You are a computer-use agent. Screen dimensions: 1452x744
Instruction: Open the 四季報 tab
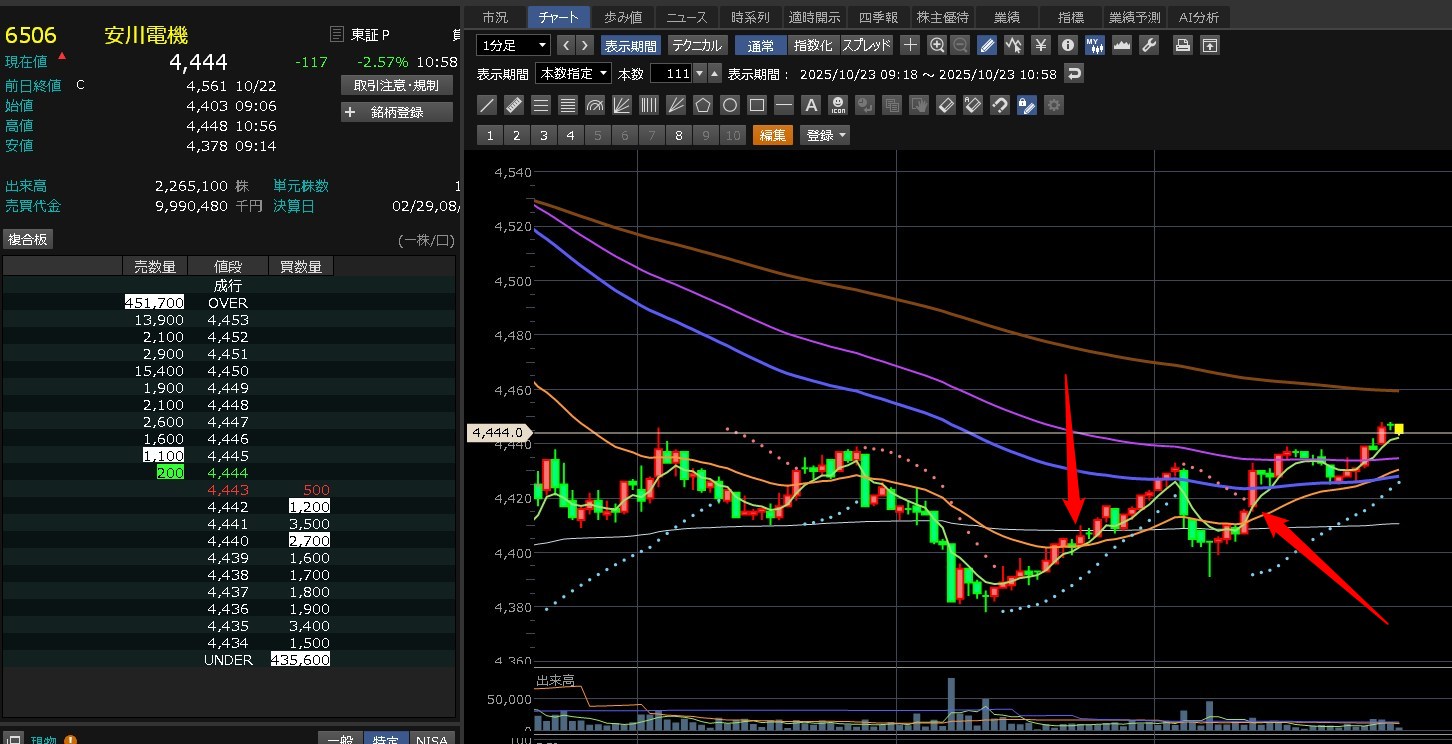878,17
